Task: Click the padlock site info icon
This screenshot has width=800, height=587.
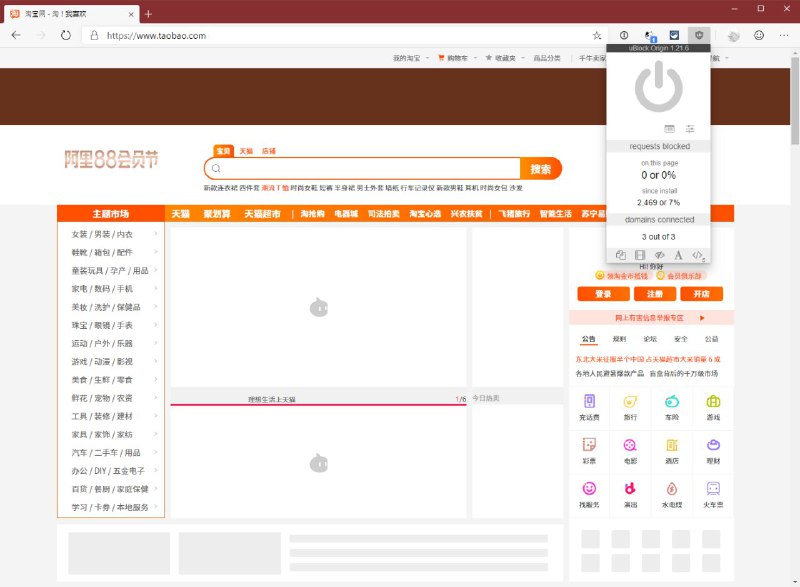Action: pyautogui.click(x=94, y=36)
